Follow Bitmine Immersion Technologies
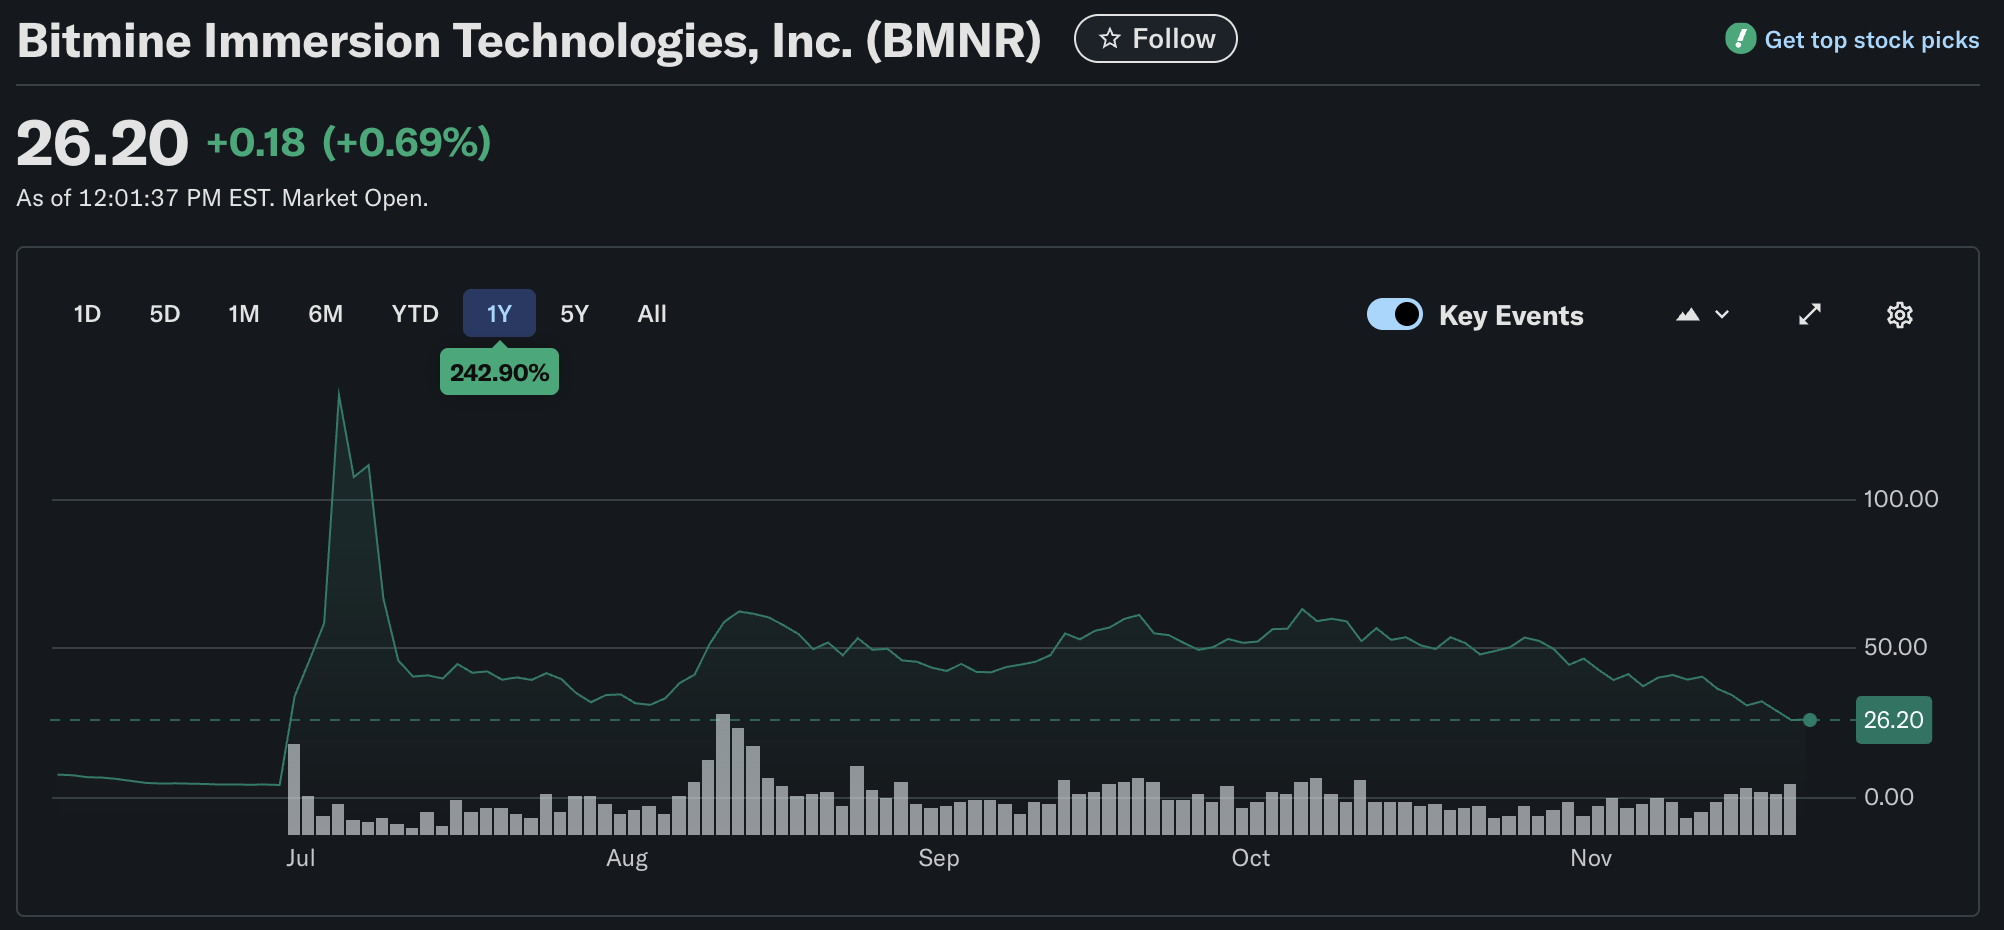The image size is (2004, 930). (x=1155, y=37)
